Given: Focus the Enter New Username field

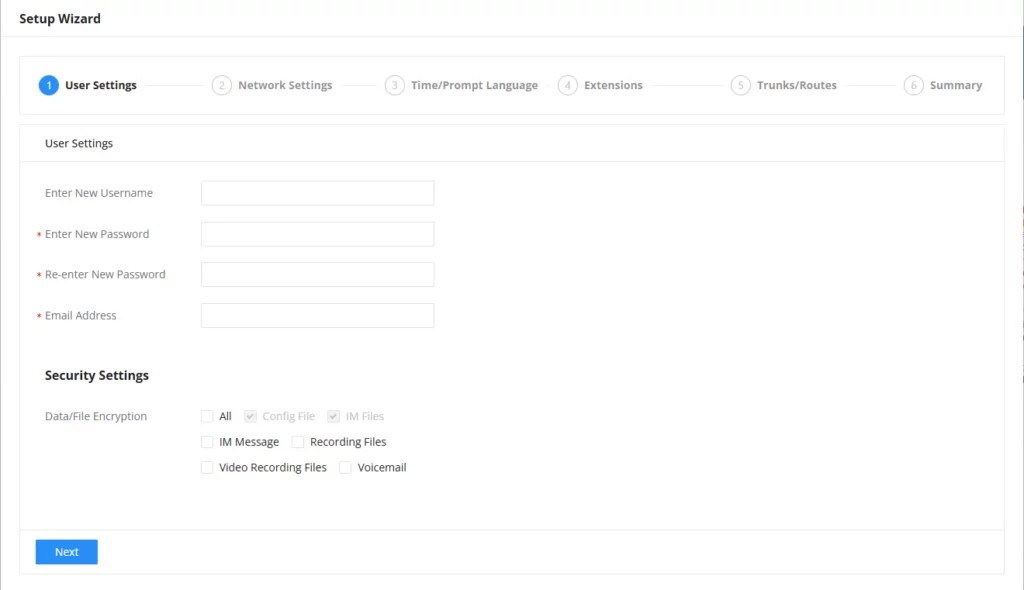Looking at the screenshot, I should coord(317,193).
